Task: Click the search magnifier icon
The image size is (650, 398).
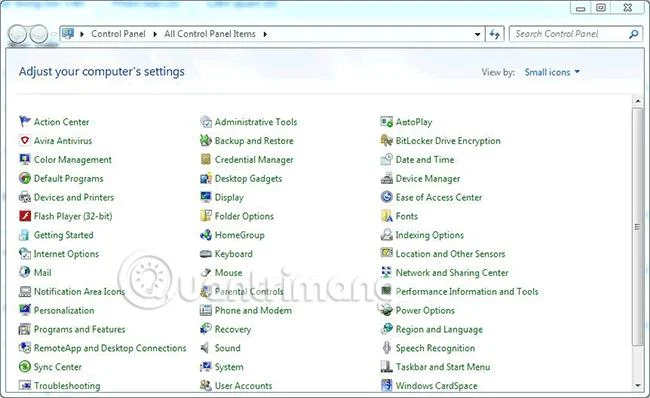Action: [x=633, y=34]
